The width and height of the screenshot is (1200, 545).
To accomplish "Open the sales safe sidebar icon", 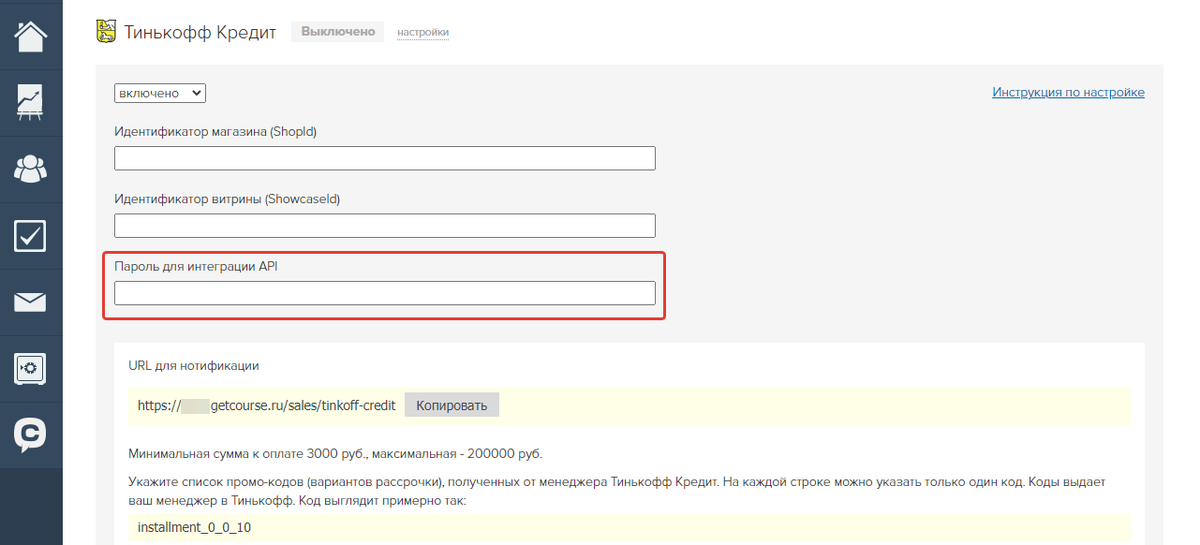I will click(31, 369).
